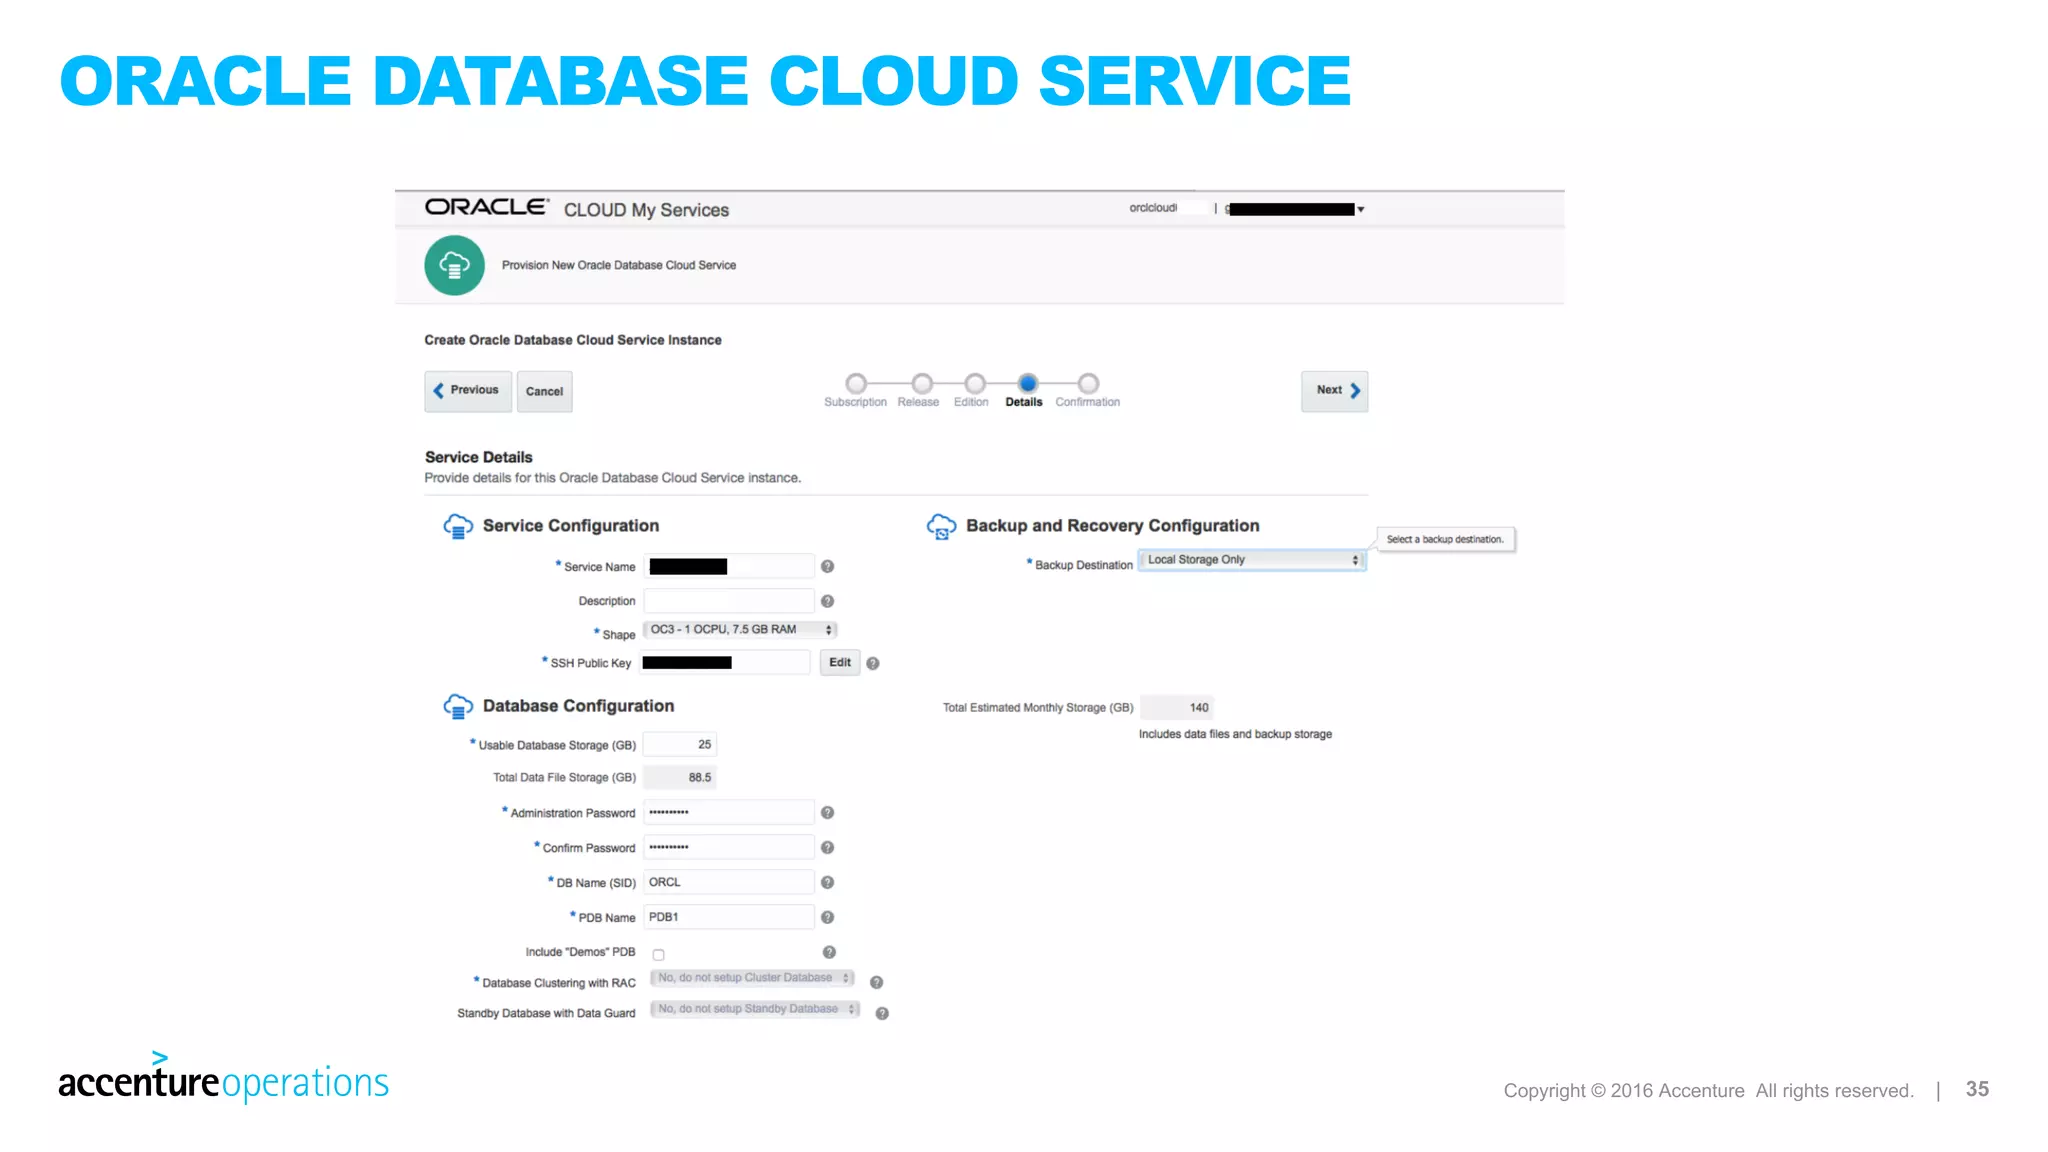Image resolution: width=2048 pixels, height=1152 pixels.
Task: Click the PDB Name field
Action: tap(729, 917)
